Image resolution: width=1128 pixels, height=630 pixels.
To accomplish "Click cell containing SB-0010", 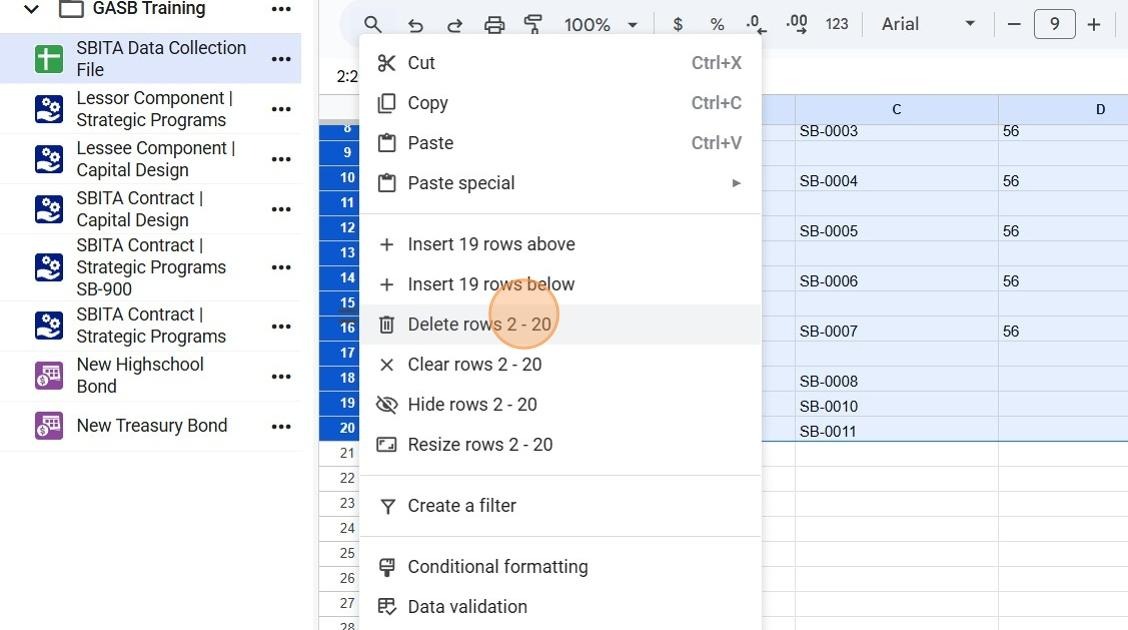I will pos(896,406).
